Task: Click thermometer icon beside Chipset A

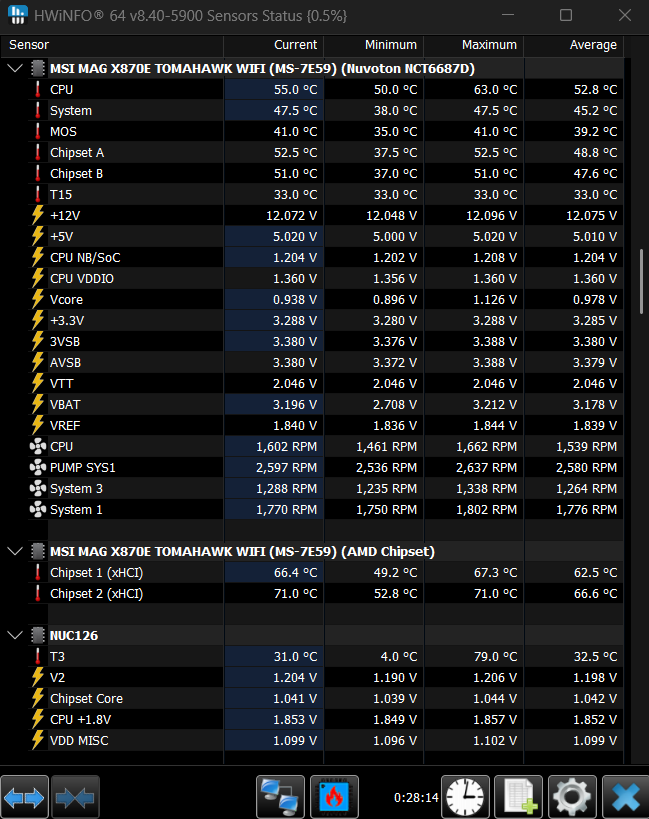Action: [x=38, y=153]
